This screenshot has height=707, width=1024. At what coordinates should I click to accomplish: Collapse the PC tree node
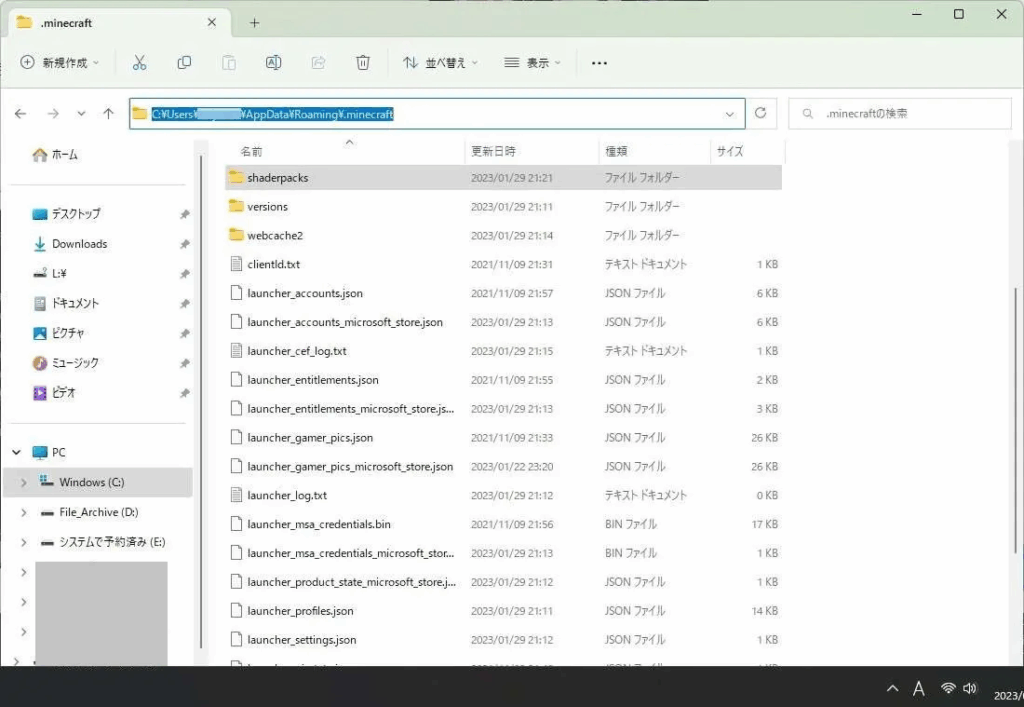(x=16, y=452)
